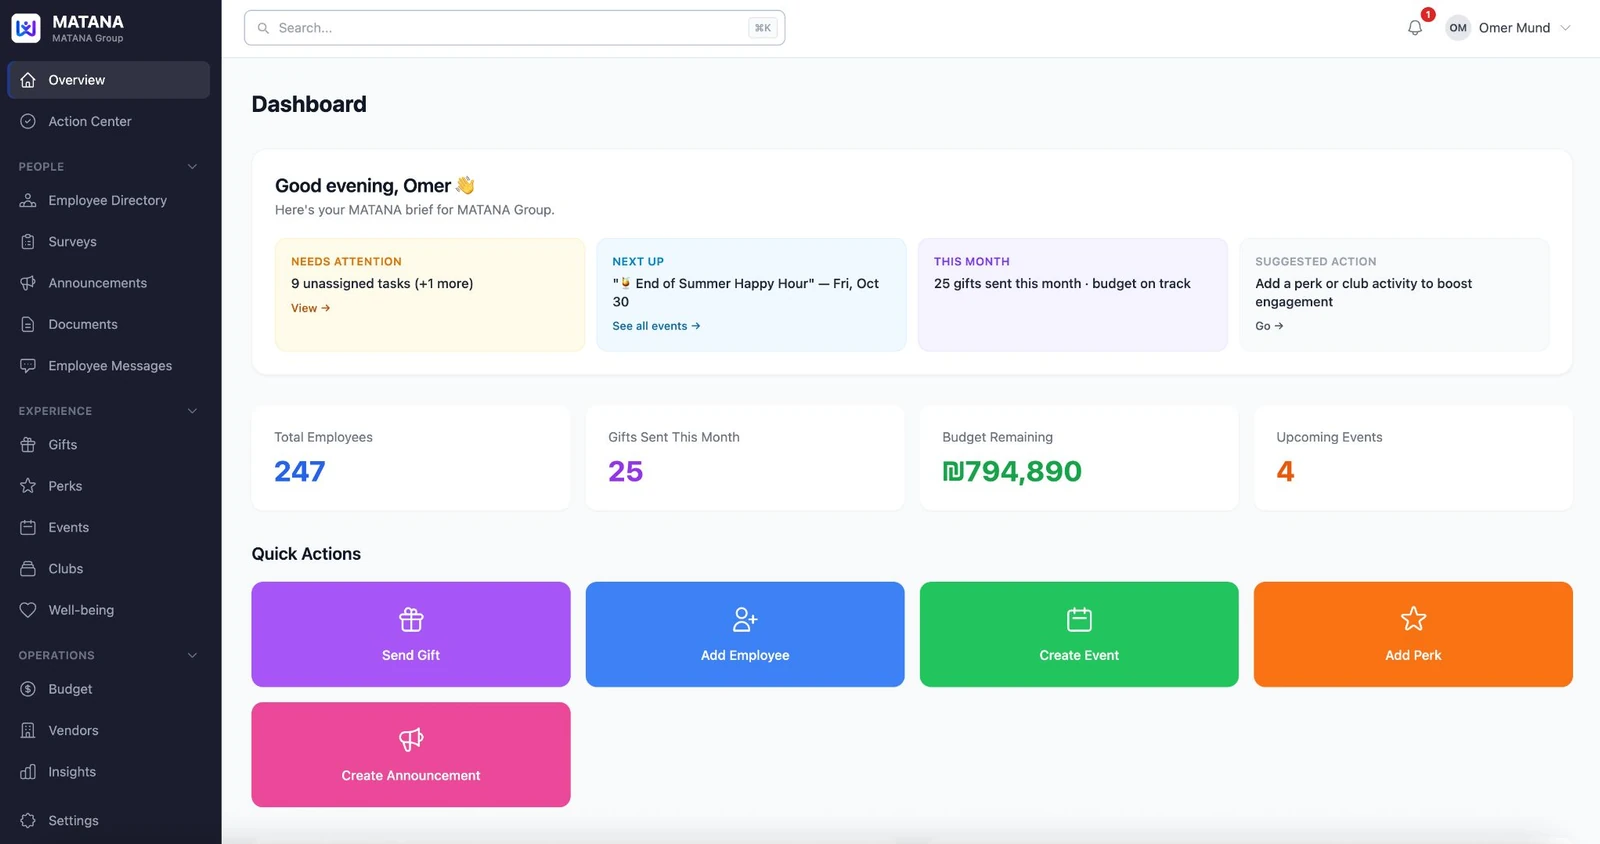Viewport: 1600px width, 844px height.
Task: Focus the Search input field
Action: coord(514,28)
